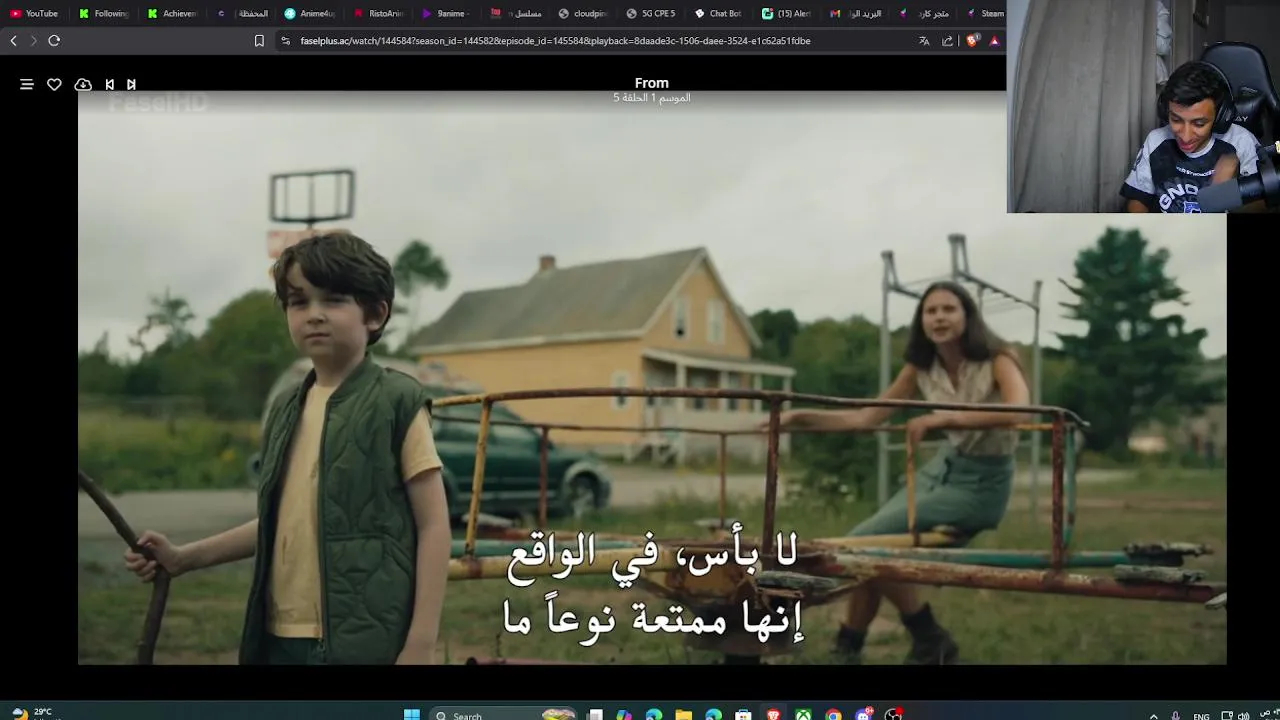Switch to cloudping tab

[x=584, y=14]
